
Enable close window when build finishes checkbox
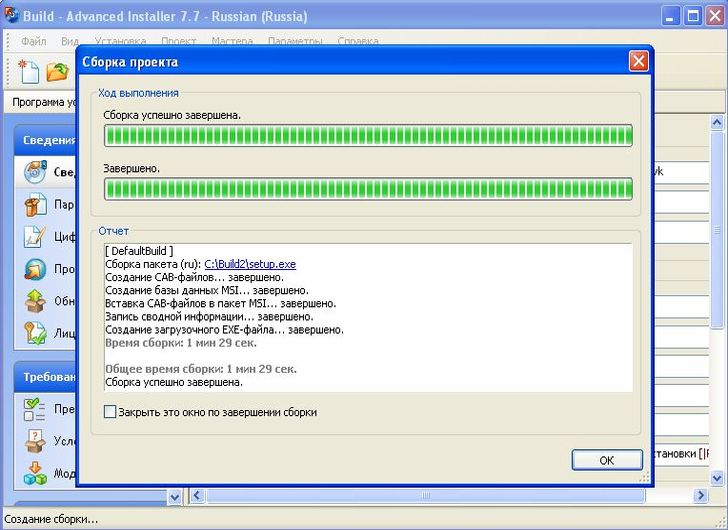110,412
